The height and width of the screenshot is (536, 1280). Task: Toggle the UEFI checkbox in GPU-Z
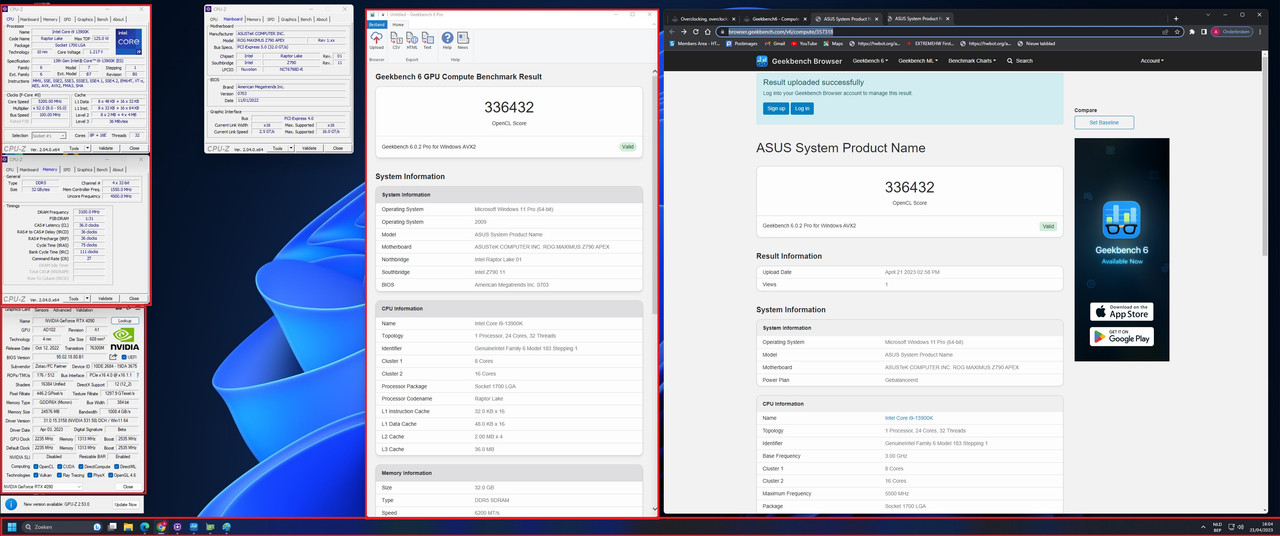pyautogui.click(x=124, y=357)
